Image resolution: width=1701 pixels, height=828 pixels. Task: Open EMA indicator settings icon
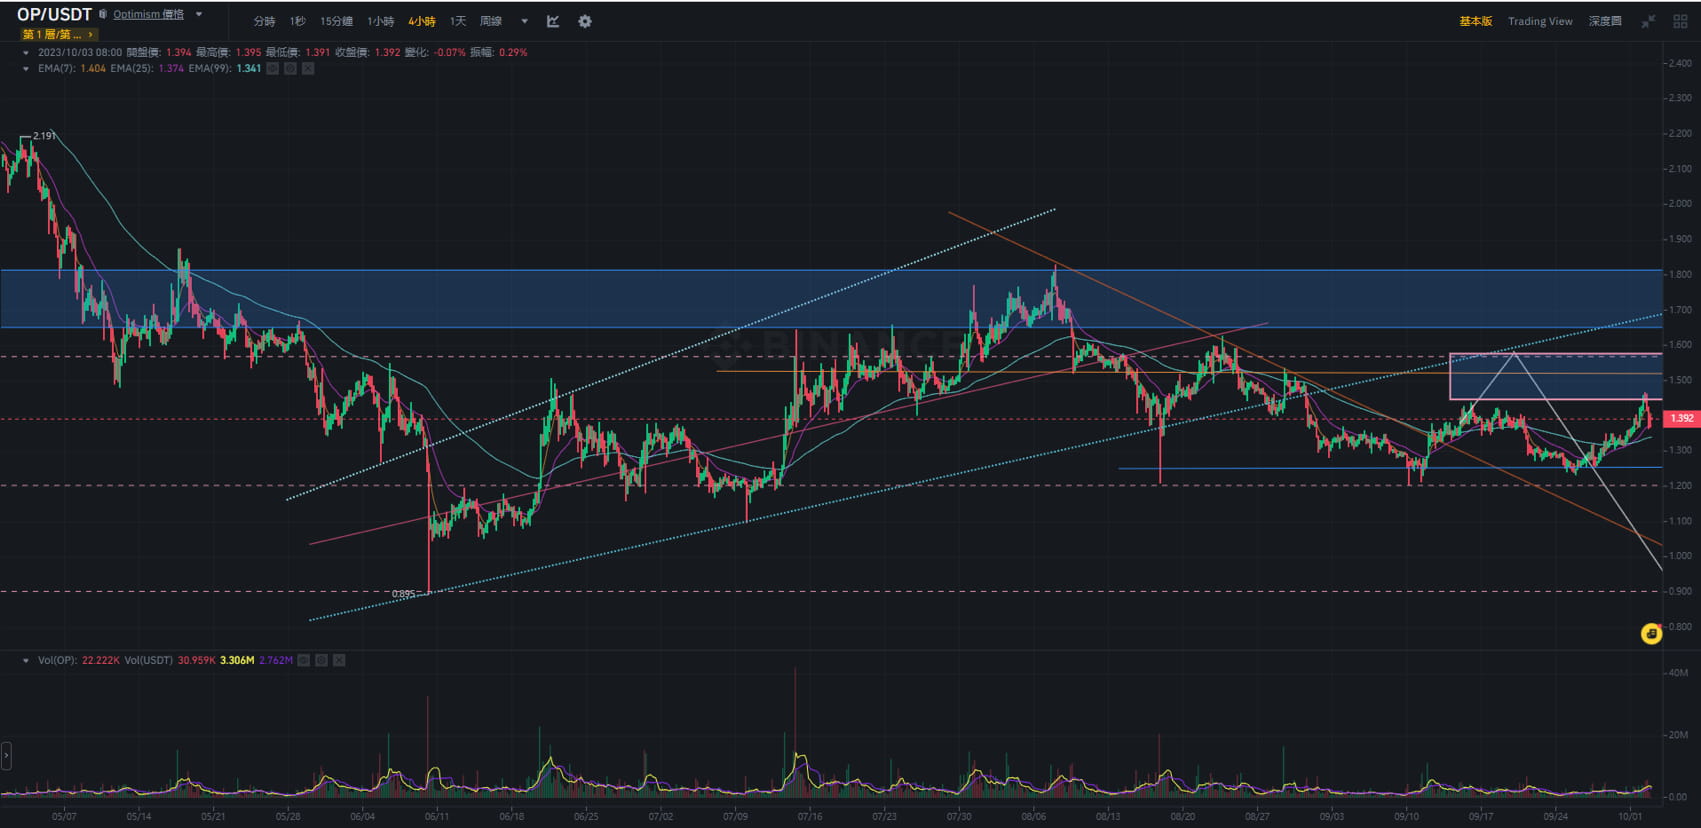tap(290, 68)
